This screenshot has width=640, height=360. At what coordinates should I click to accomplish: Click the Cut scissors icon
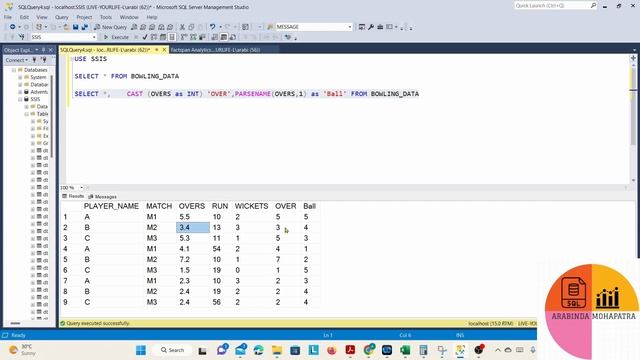pyautogui.click(x=182, y=27)
